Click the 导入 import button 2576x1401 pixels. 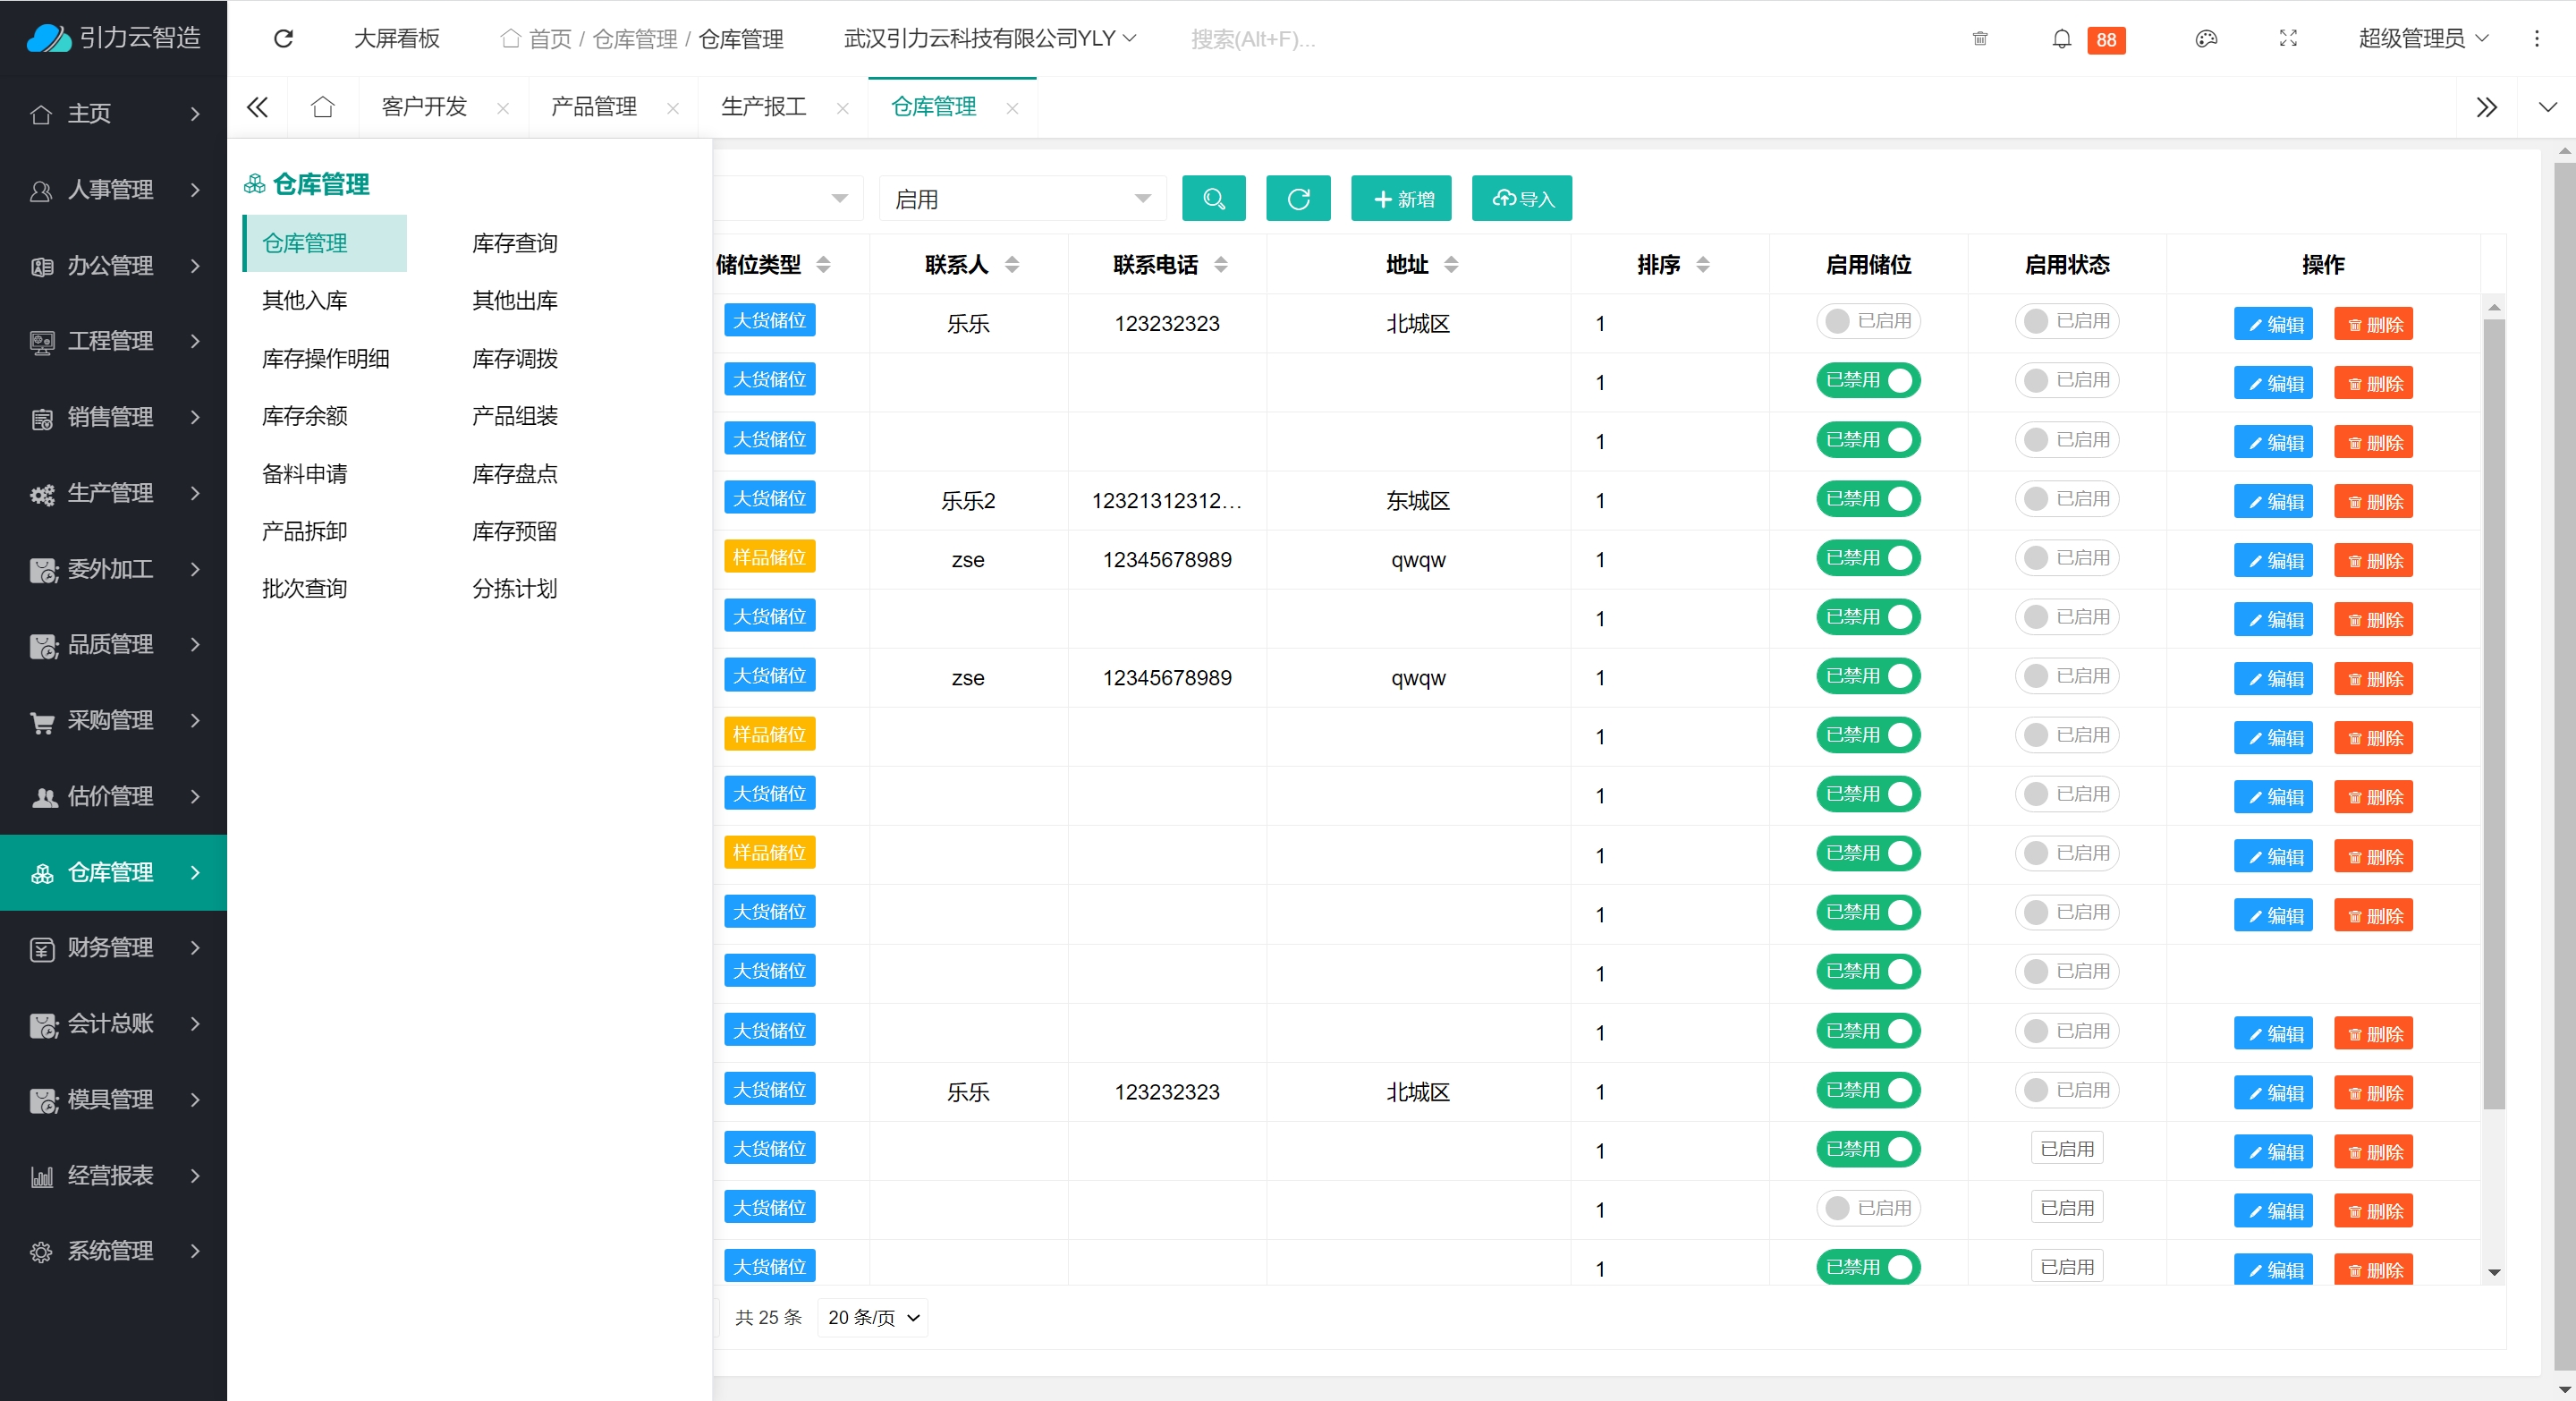point(1521,198)
